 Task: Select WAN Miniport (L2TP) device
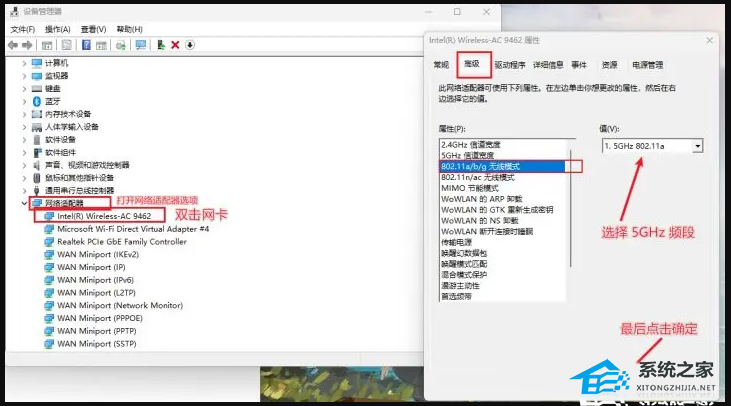[x=97, y=293]
